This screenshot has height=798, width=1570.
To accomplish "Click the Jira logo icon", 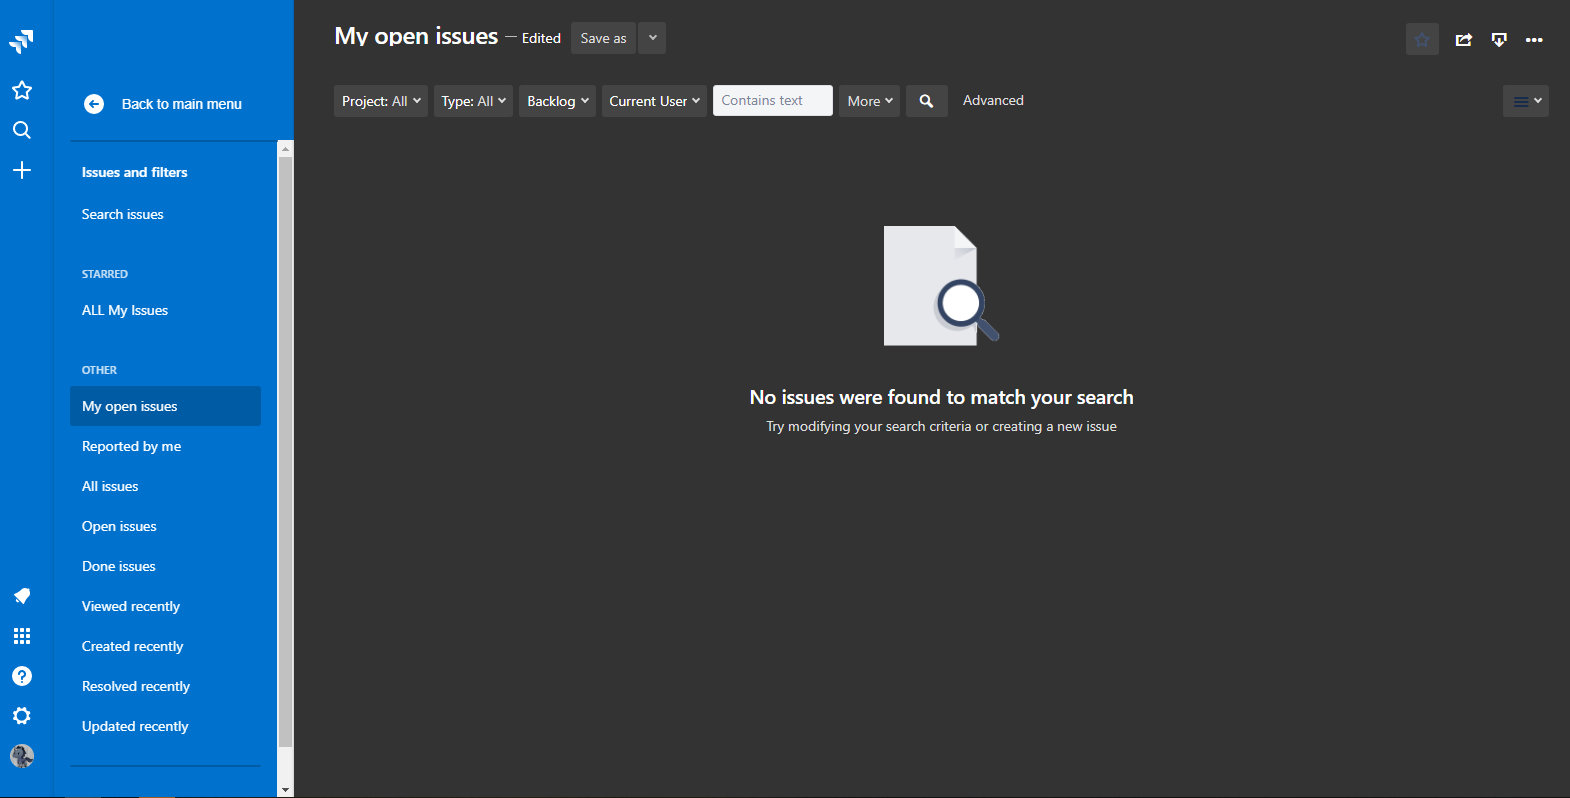I will click(x=22, y=41).
